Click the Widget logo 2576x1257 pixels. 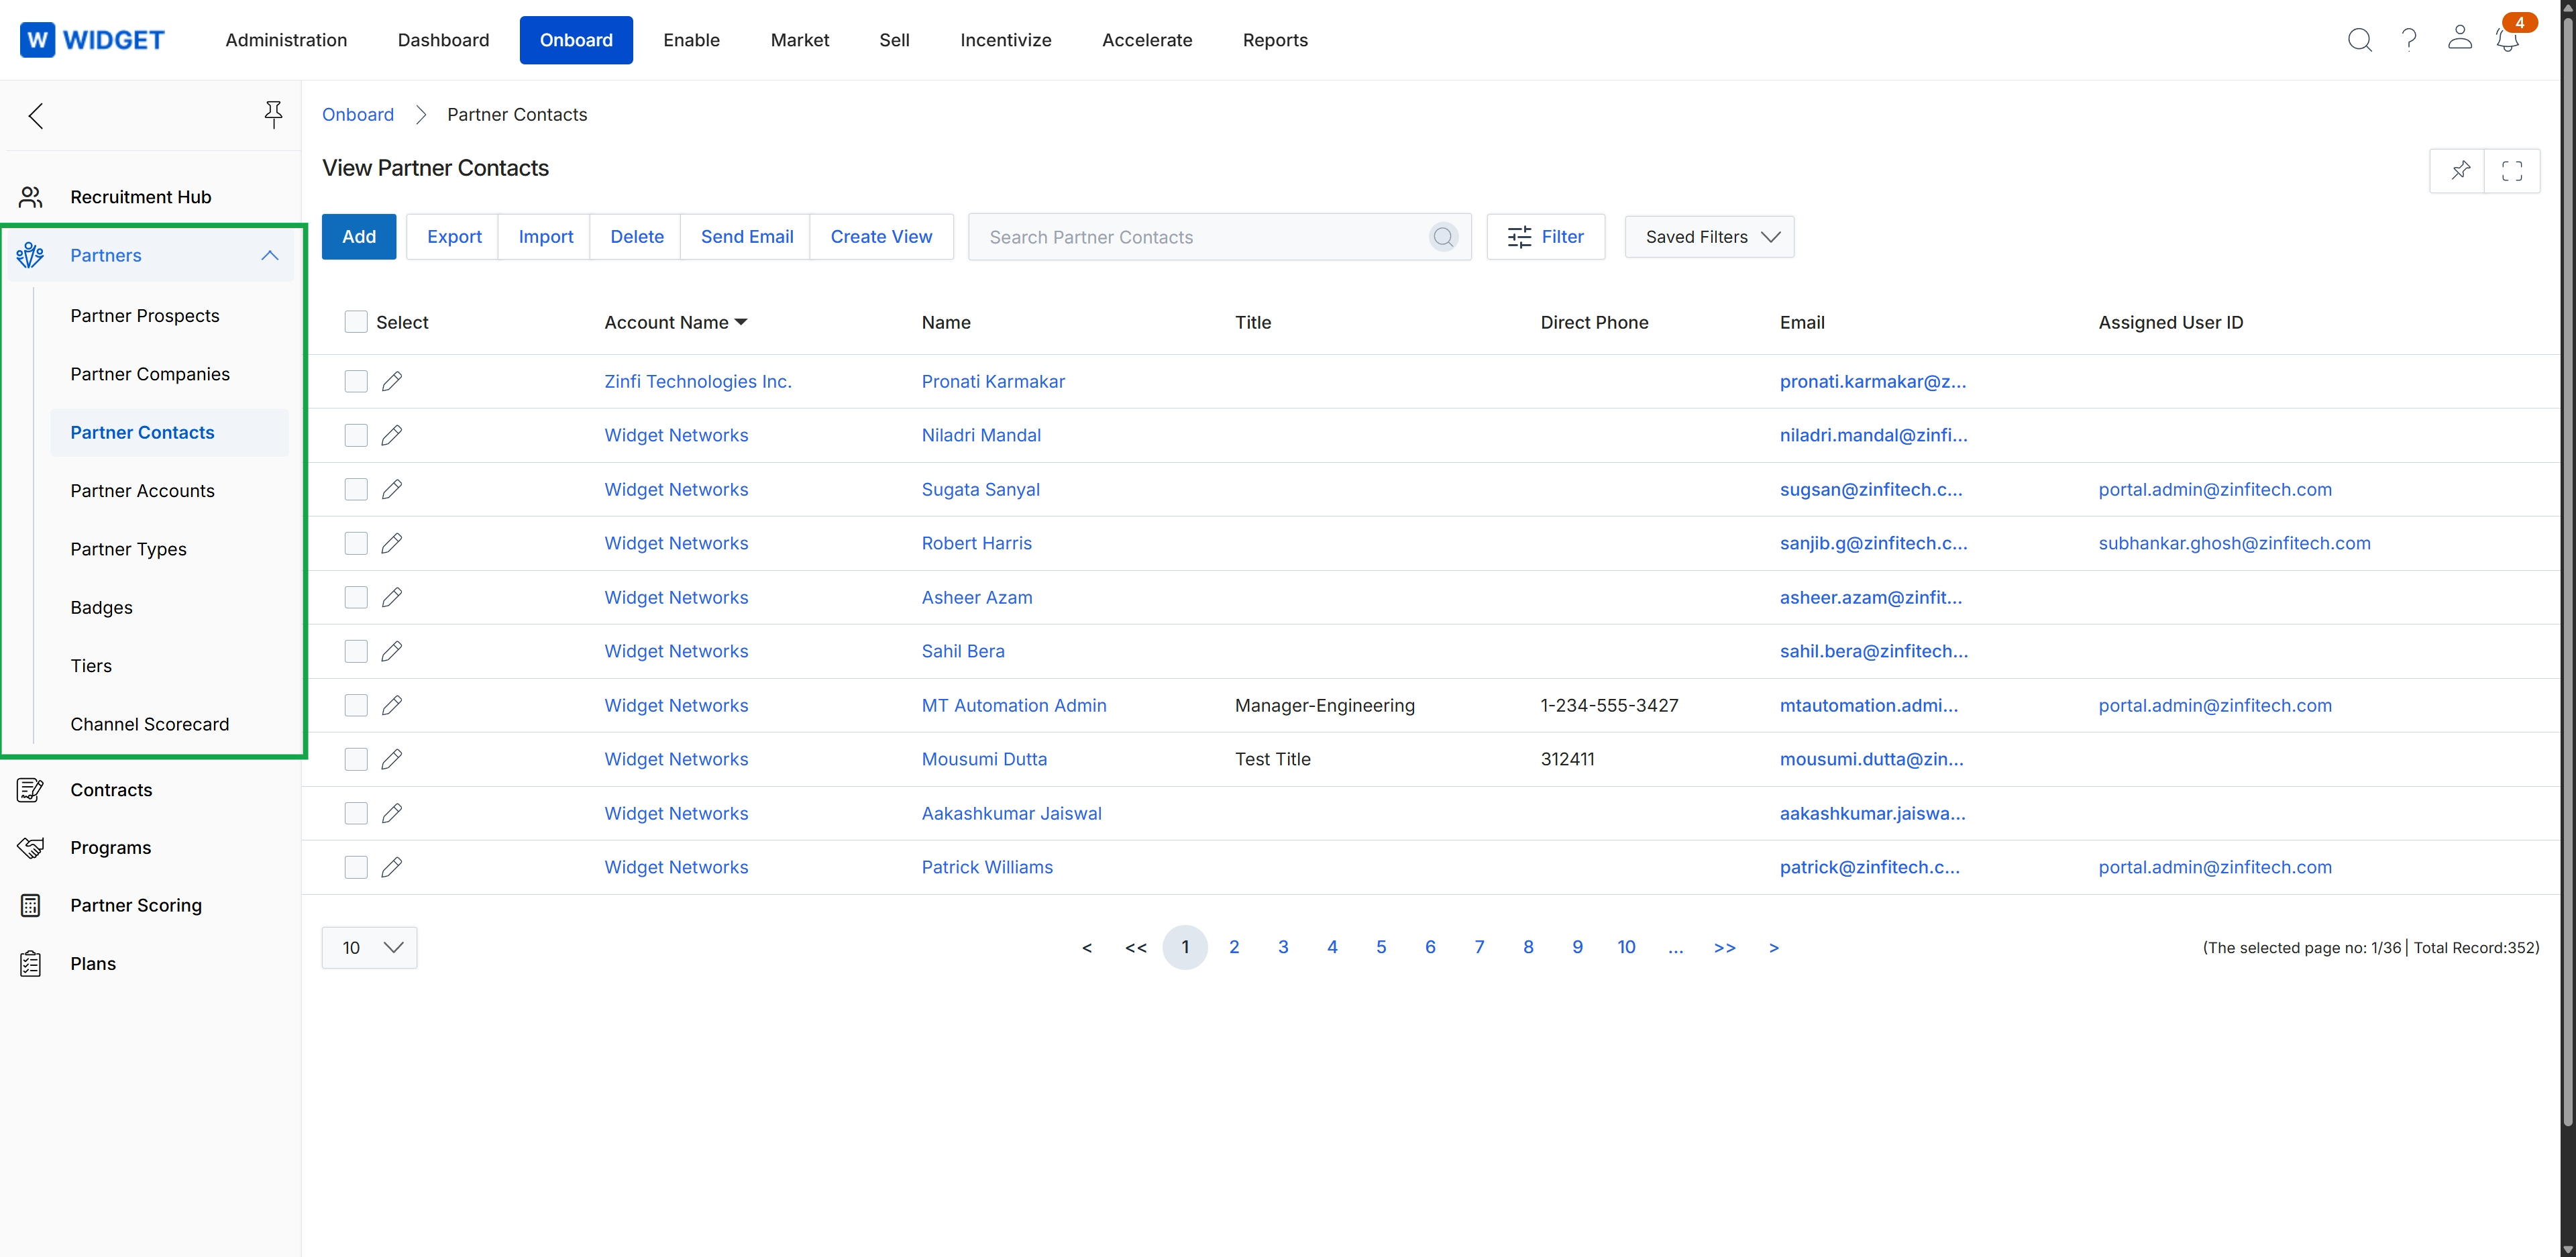pos(92,40)
